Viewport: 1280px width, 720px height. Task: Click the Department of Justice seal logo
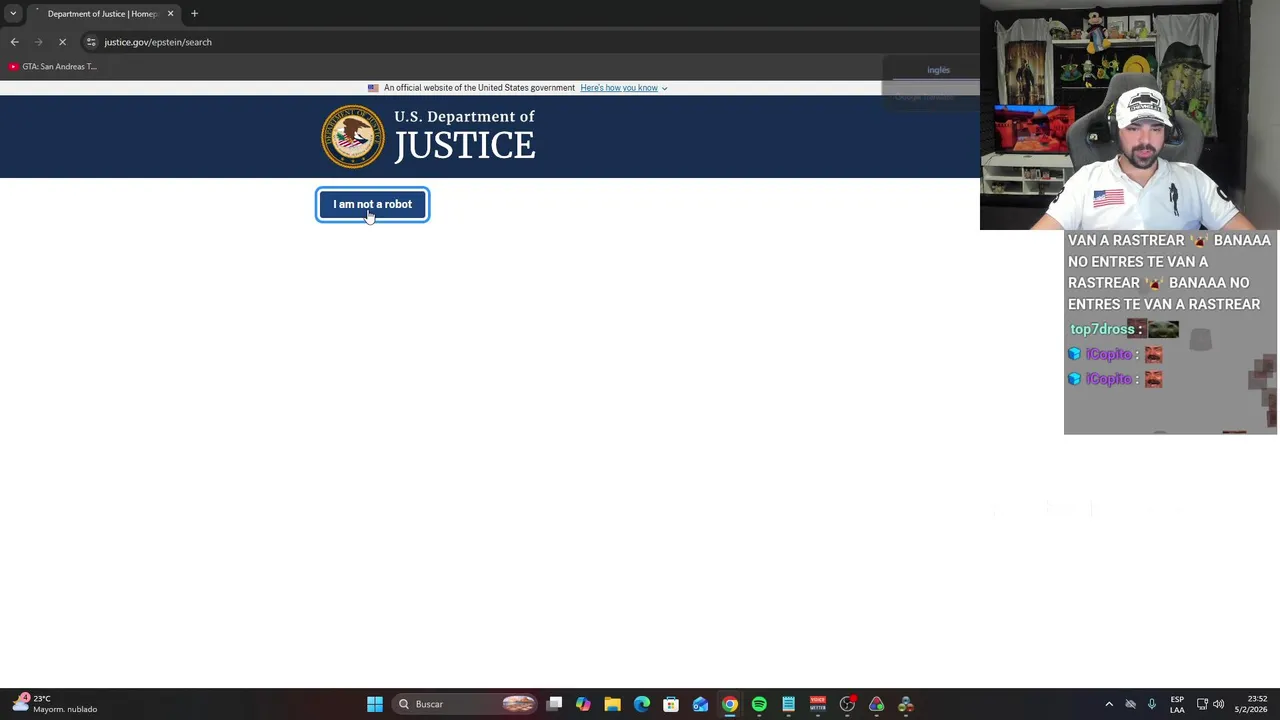pyautogui.click(x=352, y=137)
